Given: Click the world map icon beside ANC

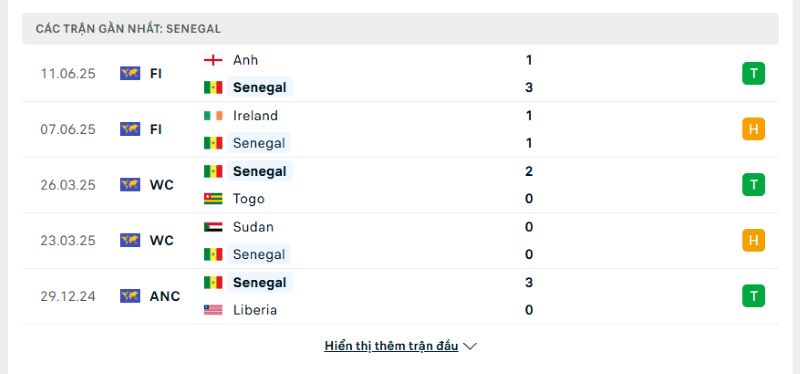Looking at the screenshot, I should point(130,296).
